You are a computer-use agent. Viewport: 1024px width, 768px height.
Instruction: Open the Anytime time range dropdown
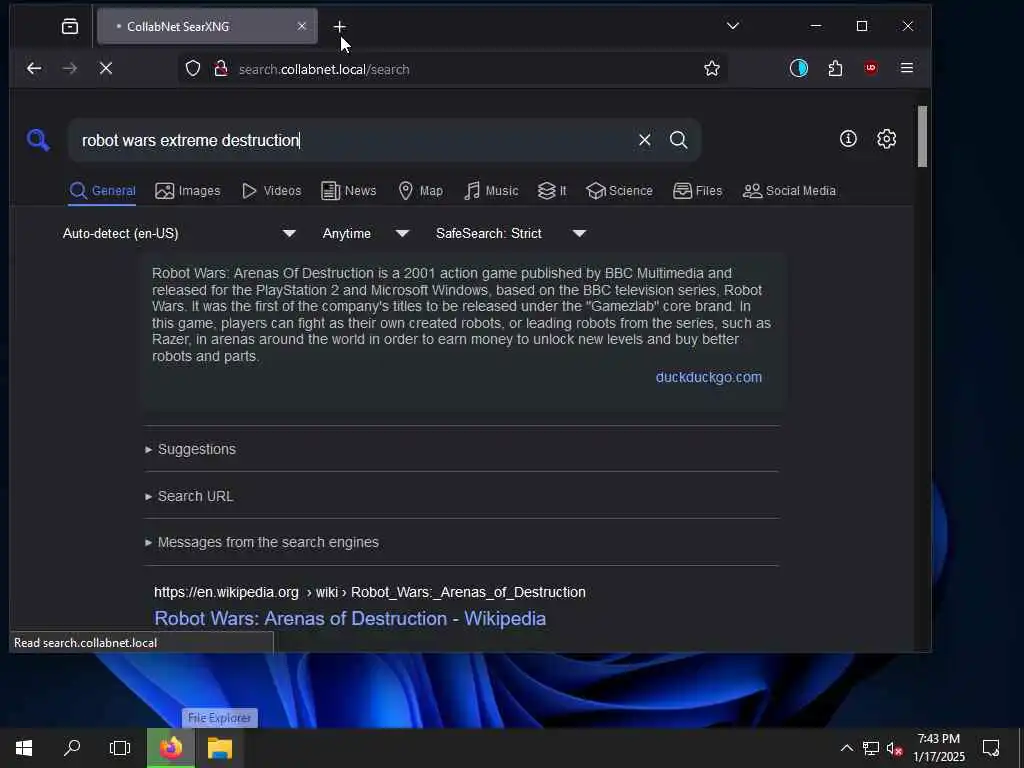point(366,233)
